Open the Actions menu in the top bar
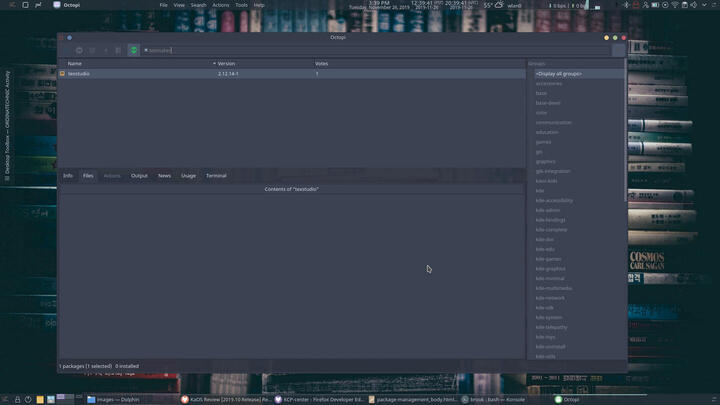720x405 pixels. pyautogui.click(x=220, y=5)
